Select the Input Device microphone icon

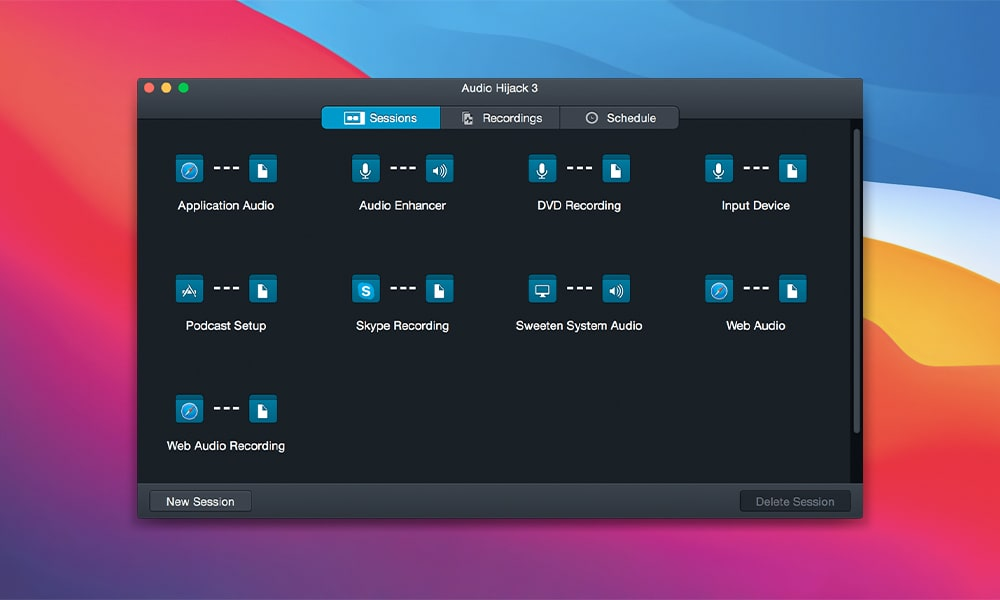(717, 169)
